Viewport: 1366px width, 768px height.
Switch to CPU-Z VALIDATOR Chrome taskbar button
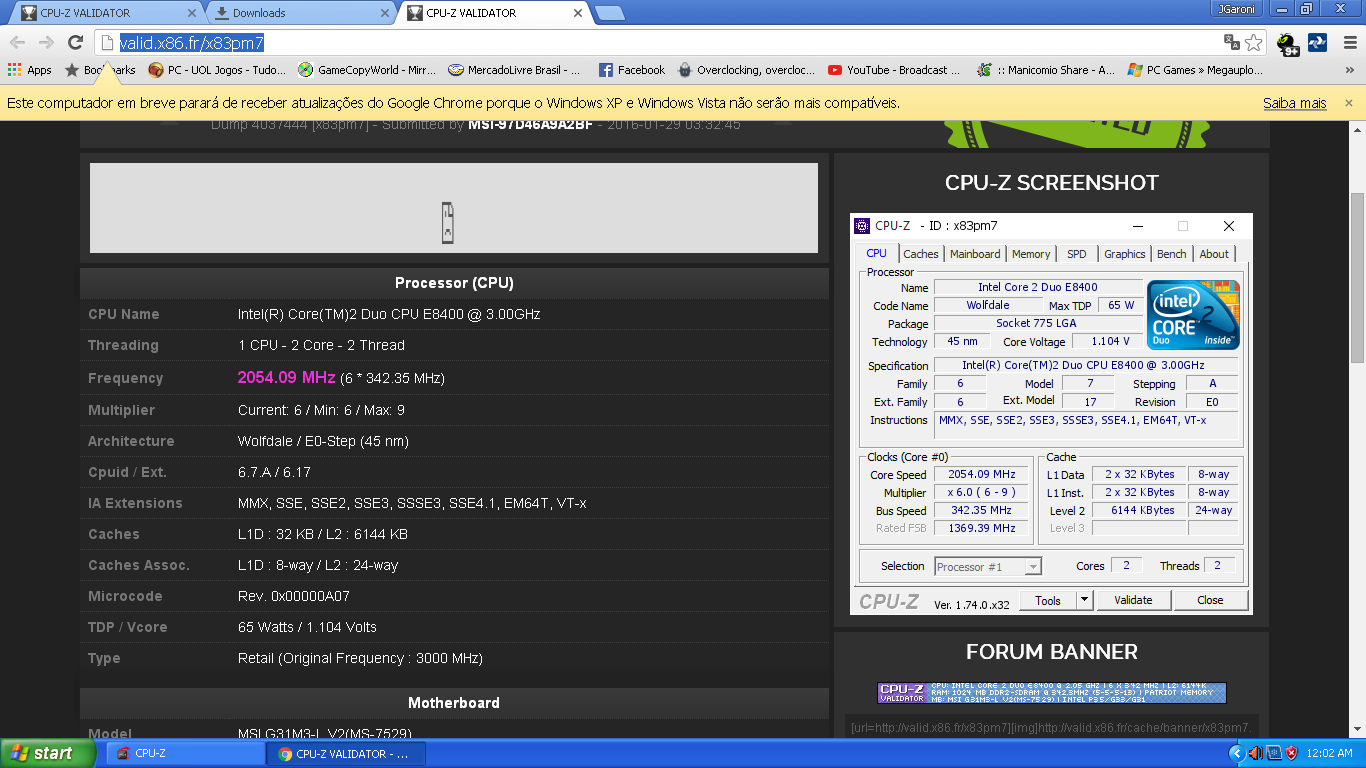(x=346, y=753)
